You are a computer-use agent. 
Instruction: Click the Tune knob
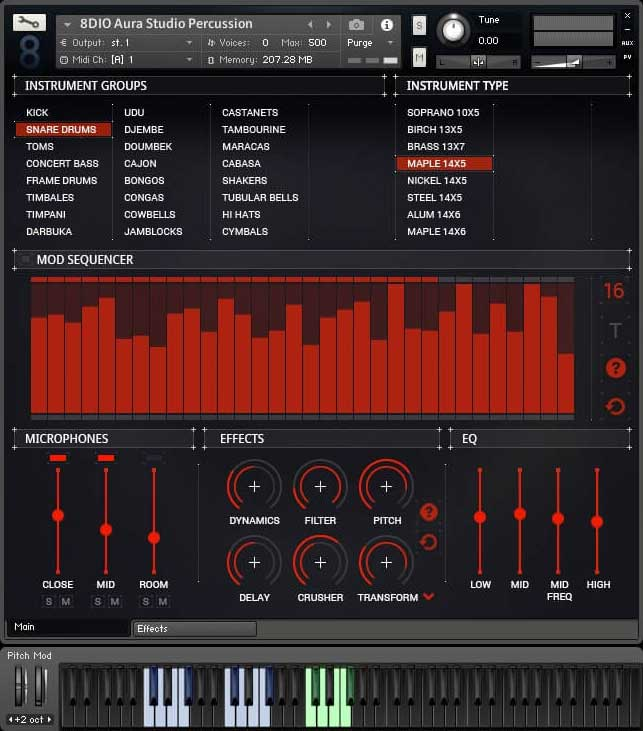[x=453, y=31]
